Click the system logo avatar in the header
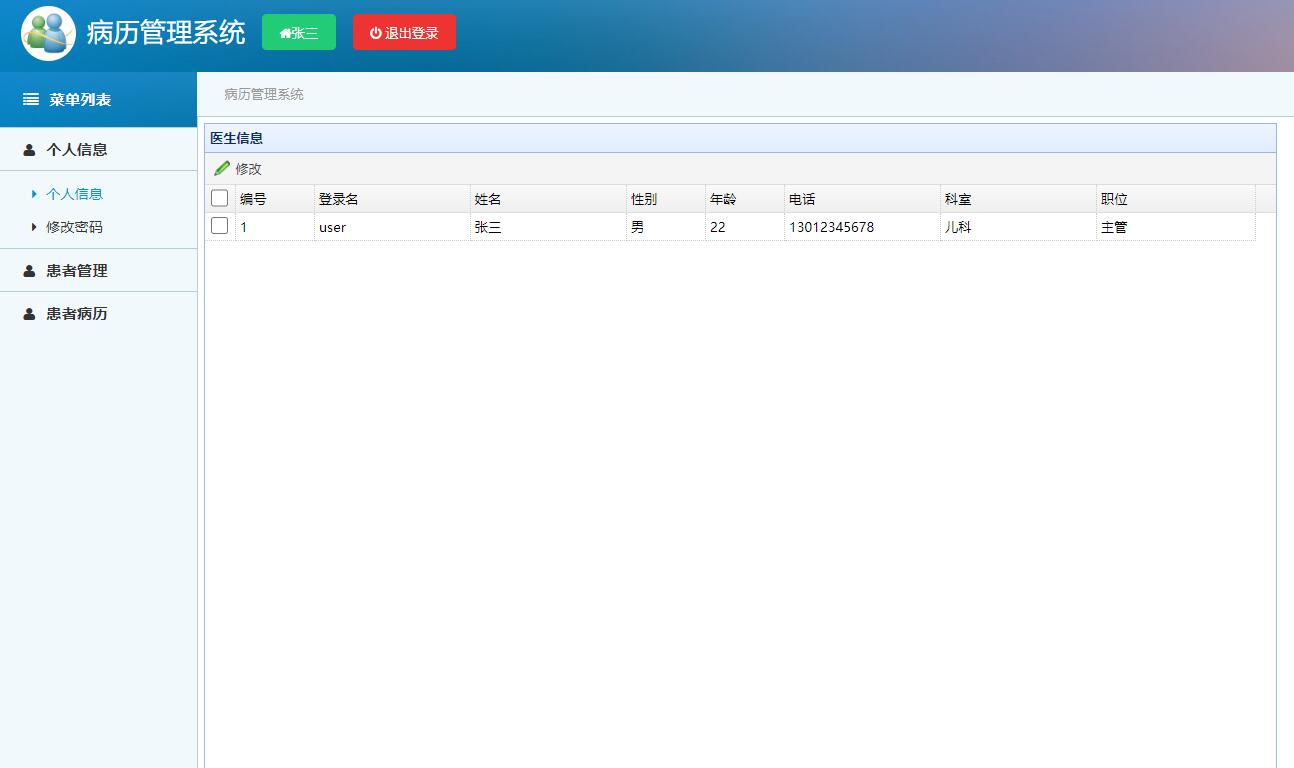This screenshot has width=1294, height=768. [47, 33]
